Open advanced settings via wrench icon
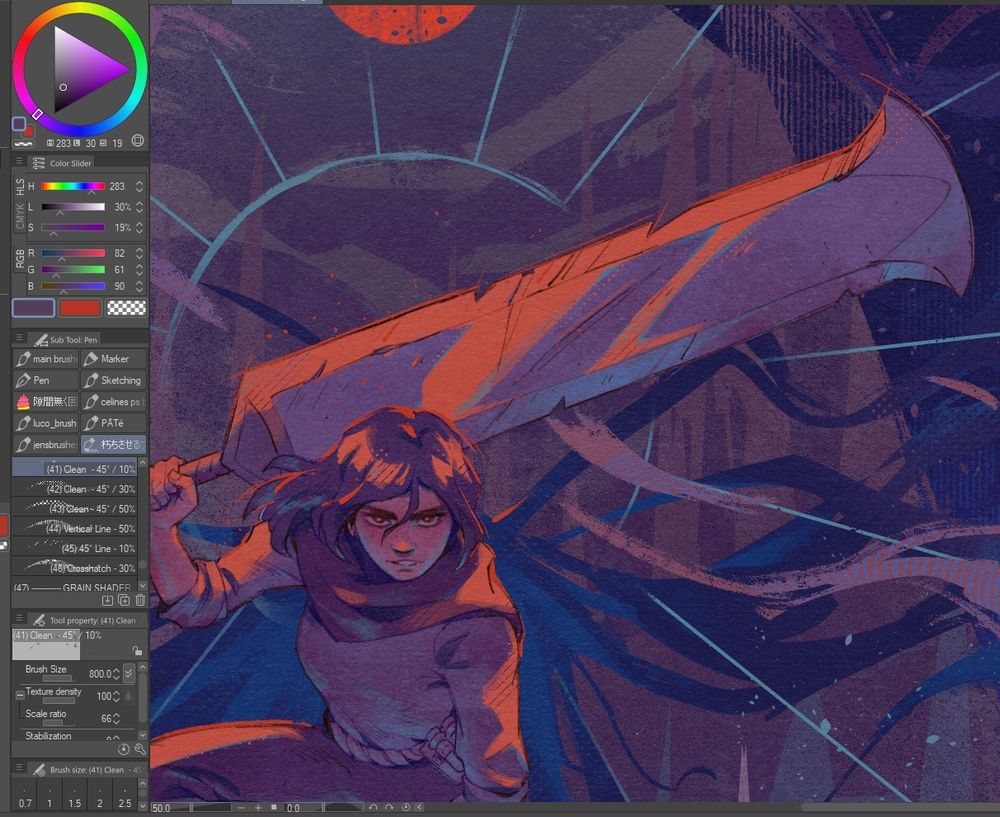This screenshot has height=817, width=1000. [141, 749]
